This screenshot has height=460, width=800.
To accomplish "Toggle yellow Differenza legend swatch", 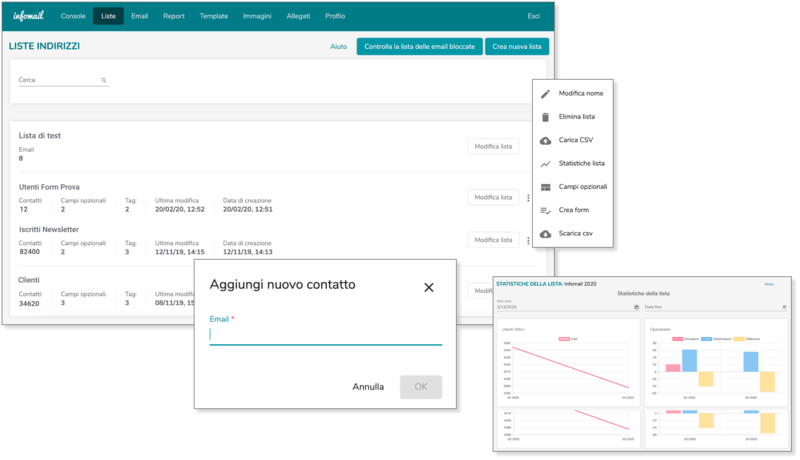I will 739,339.
